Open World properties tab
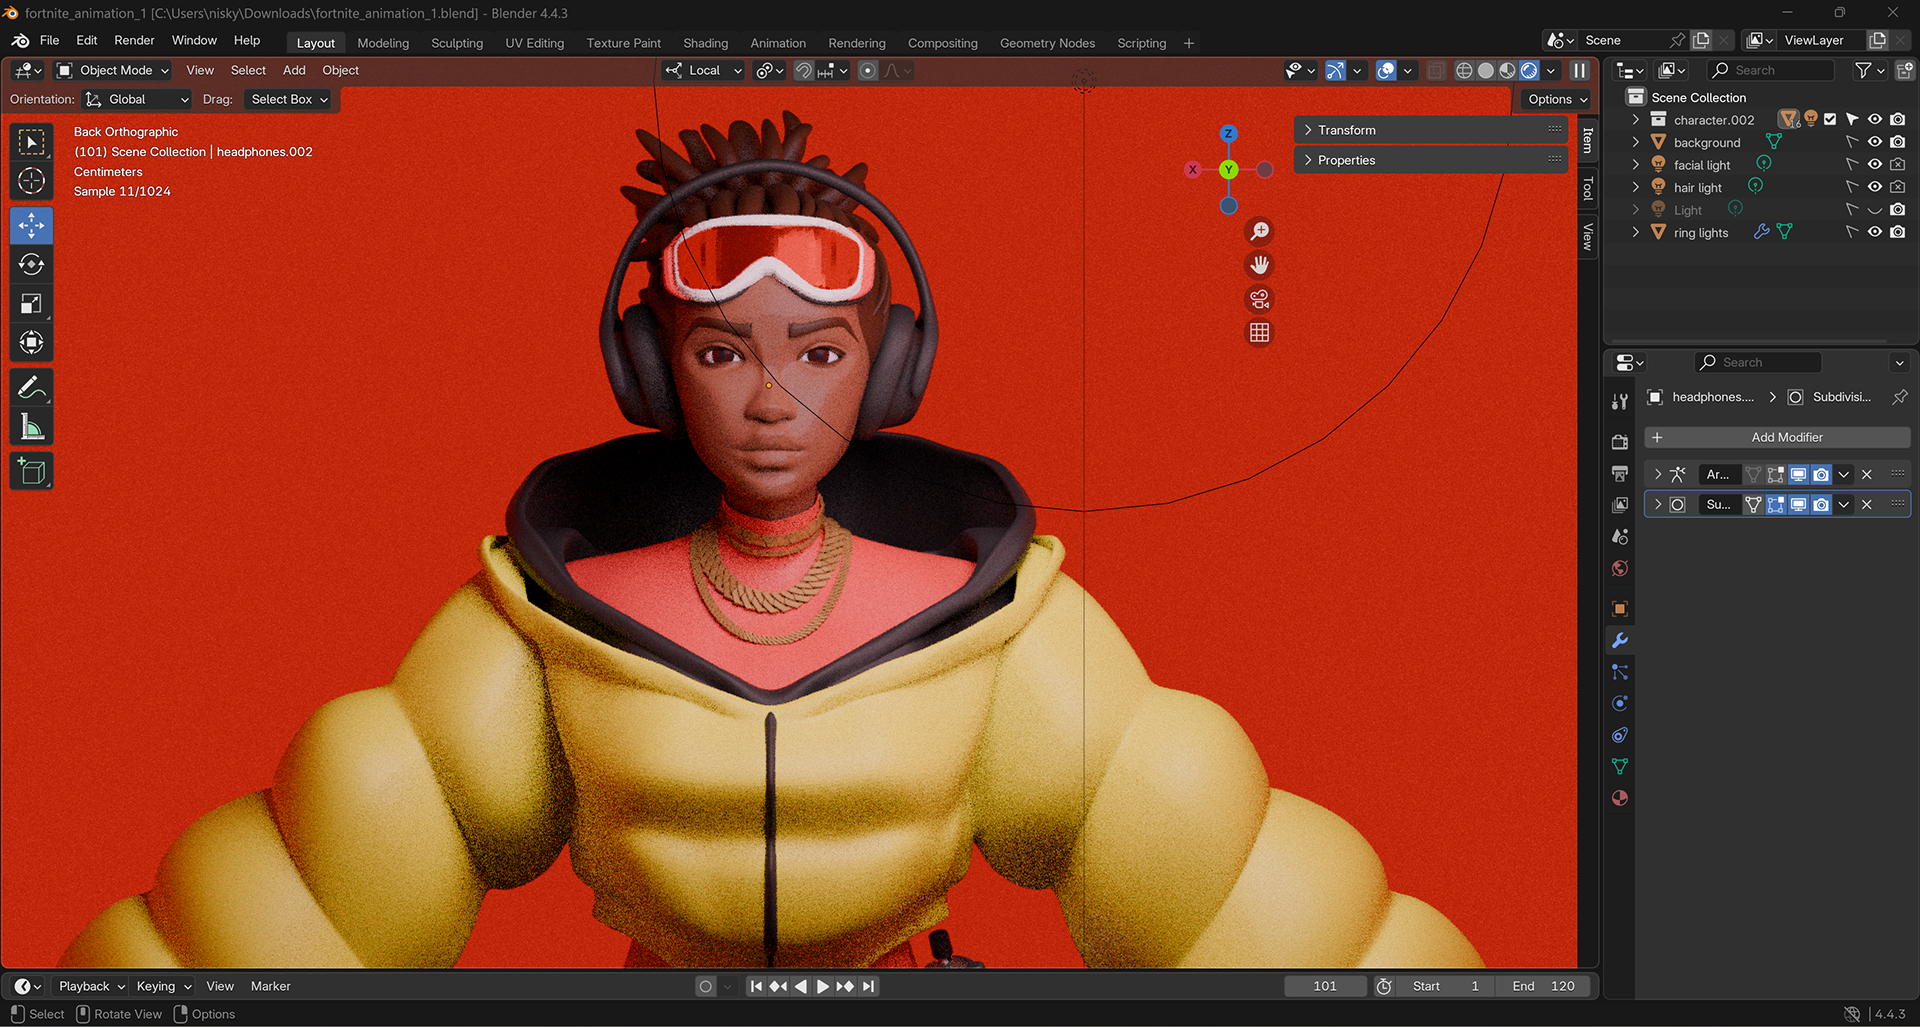 tap(1620, 569)
